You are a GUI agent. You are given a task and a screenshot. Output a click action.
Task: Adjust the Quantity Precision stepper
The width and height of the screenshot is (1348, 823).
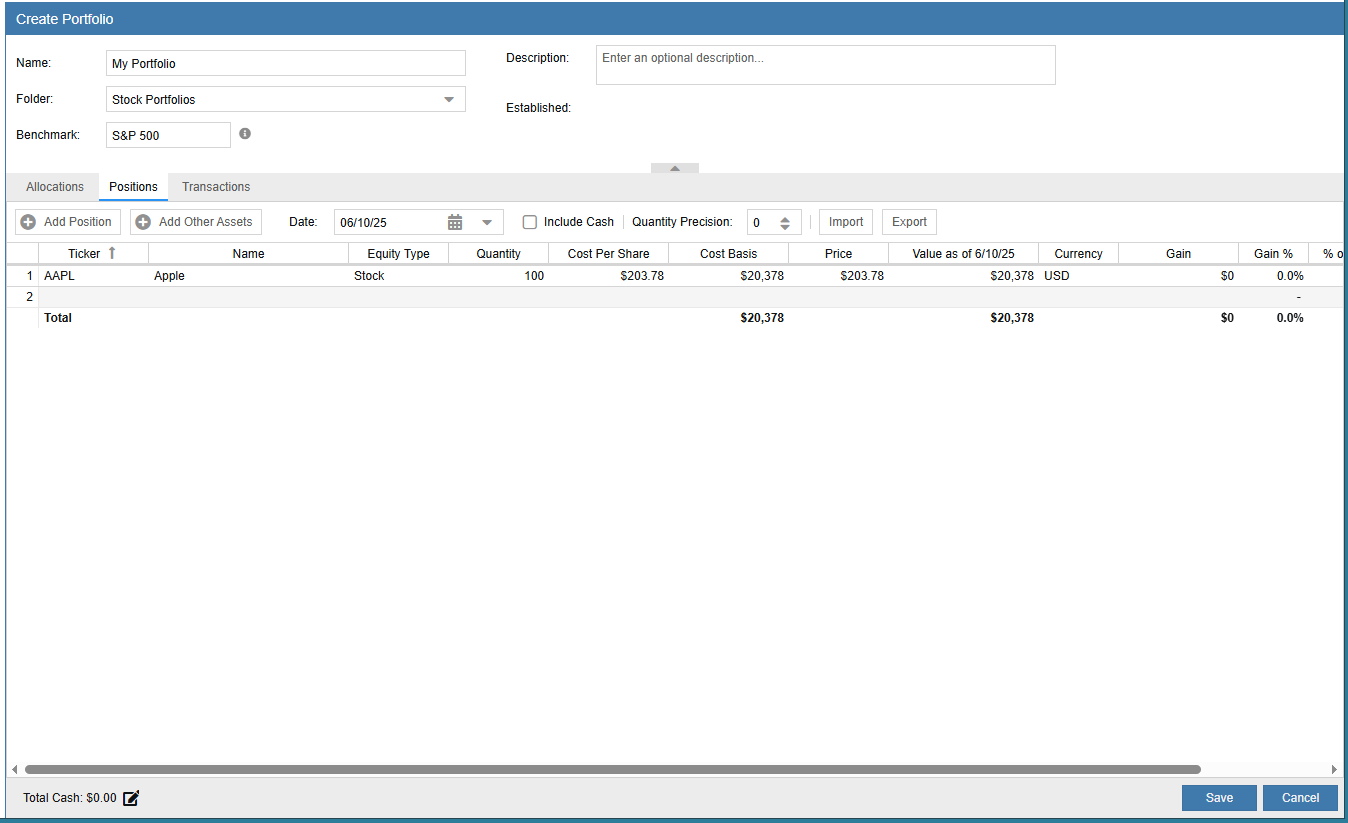(x=785, y=223)
